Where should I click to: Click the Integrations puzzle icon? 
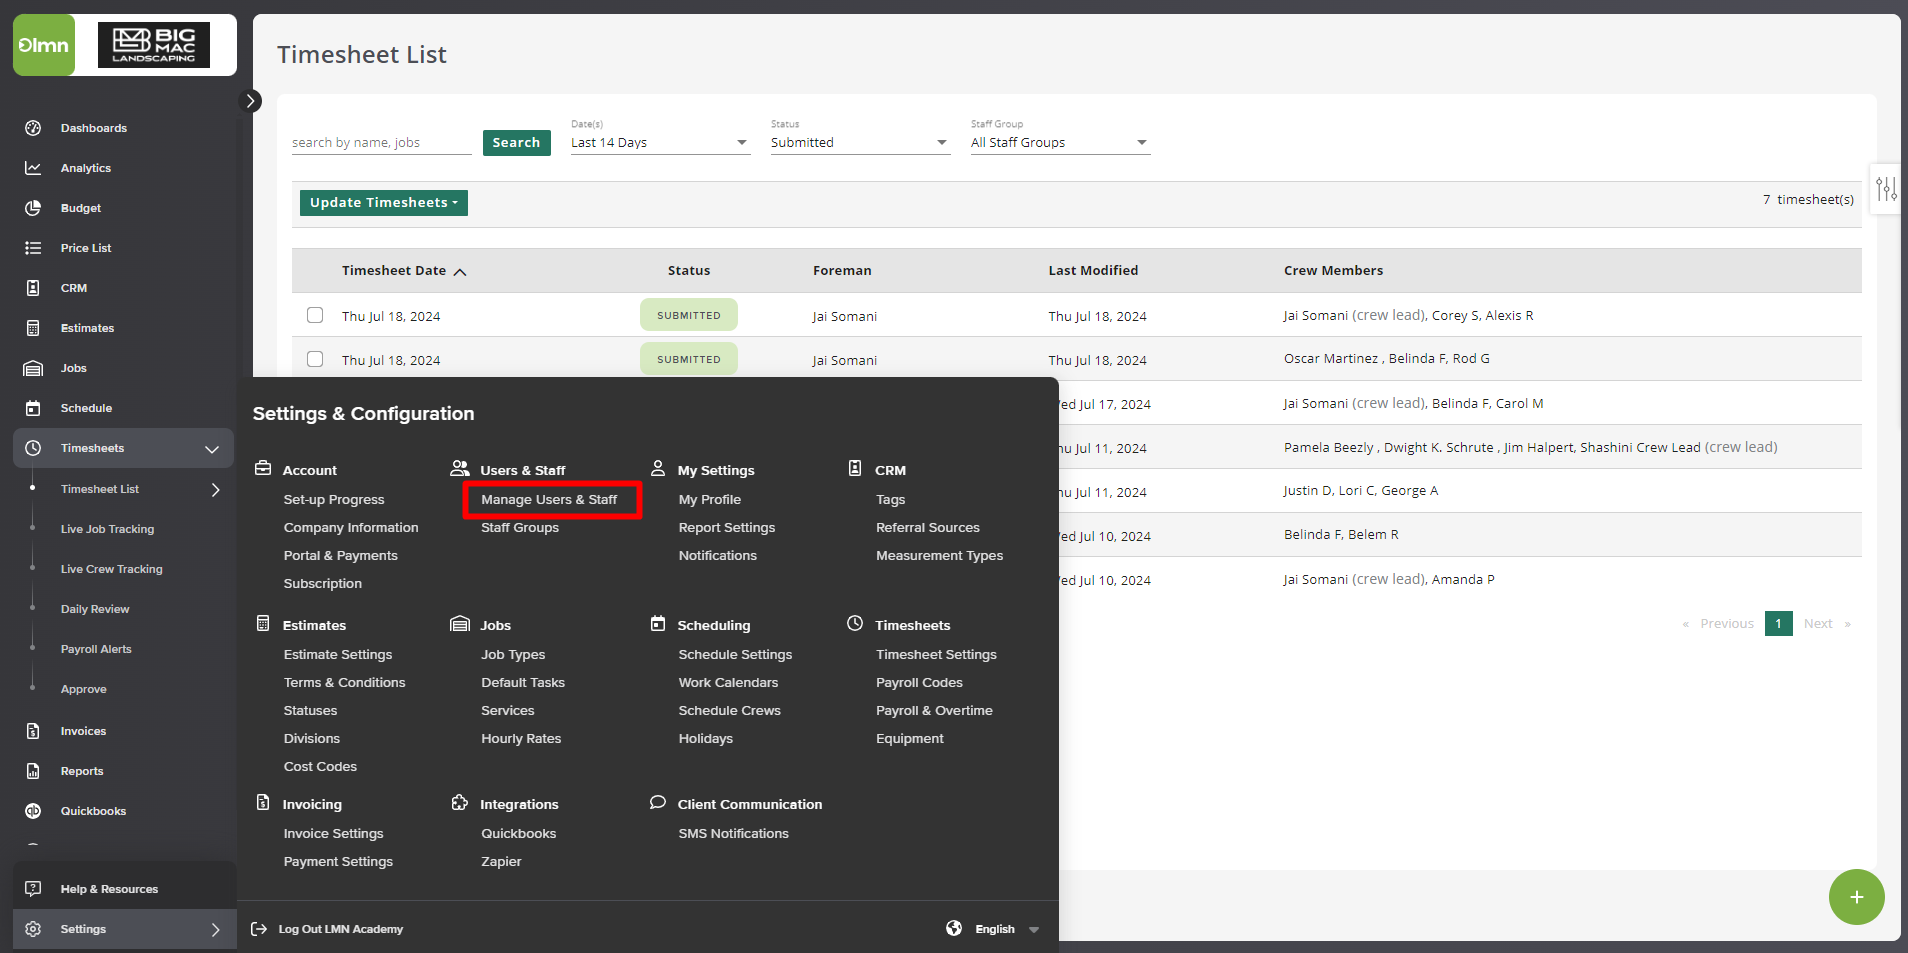459,803
